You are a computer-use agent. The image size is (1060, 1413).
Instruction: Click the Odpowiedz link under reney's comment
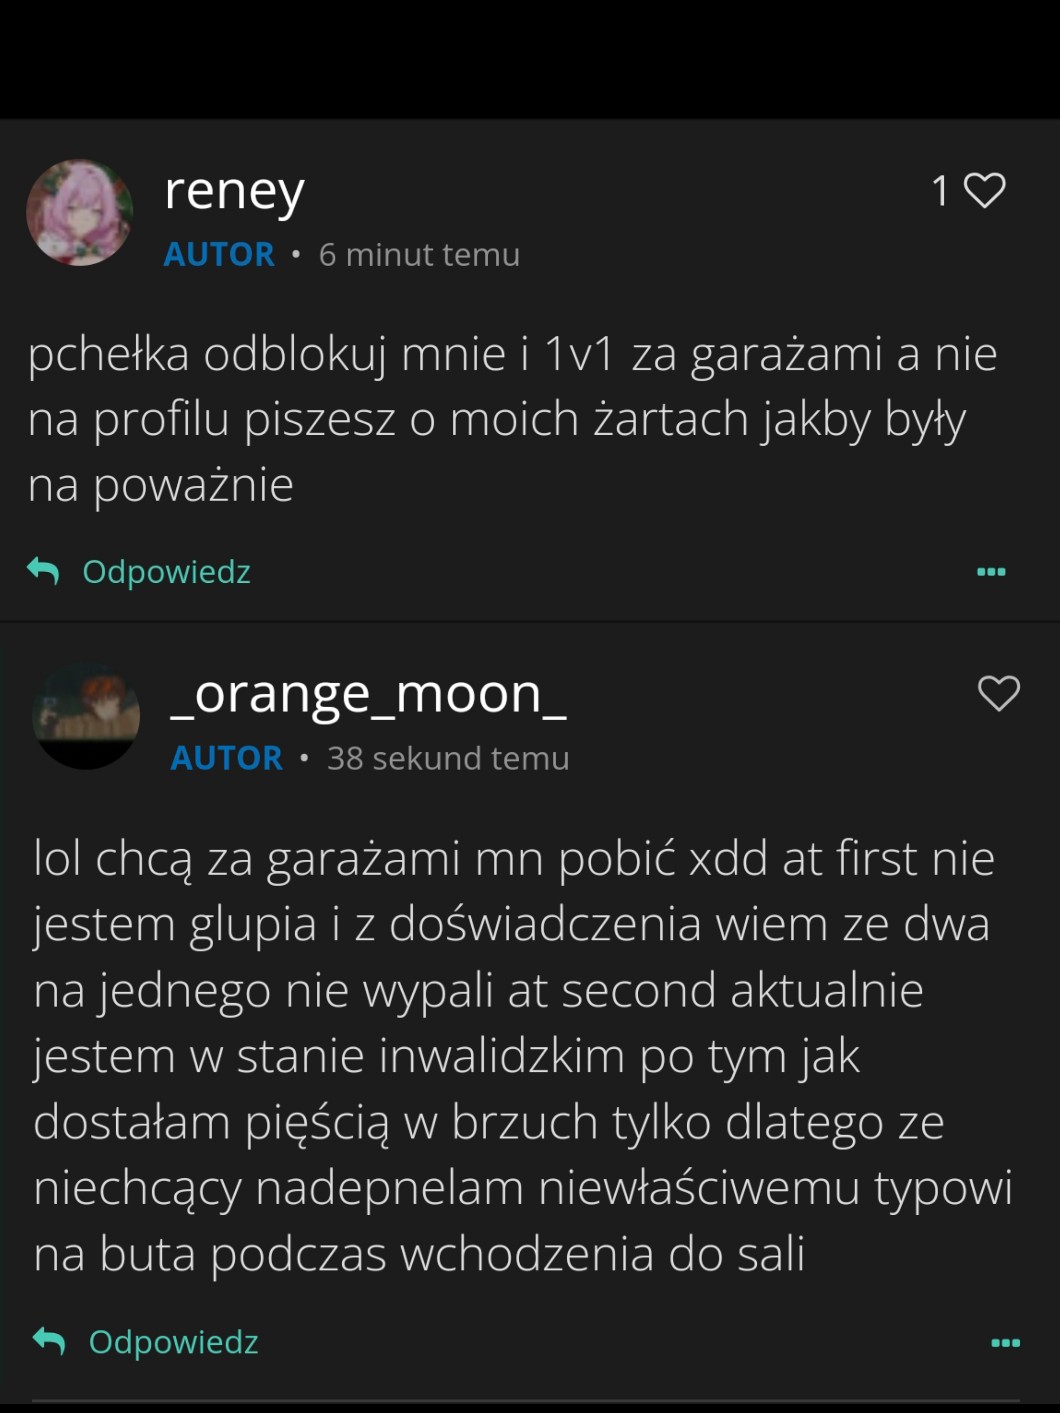166,572
